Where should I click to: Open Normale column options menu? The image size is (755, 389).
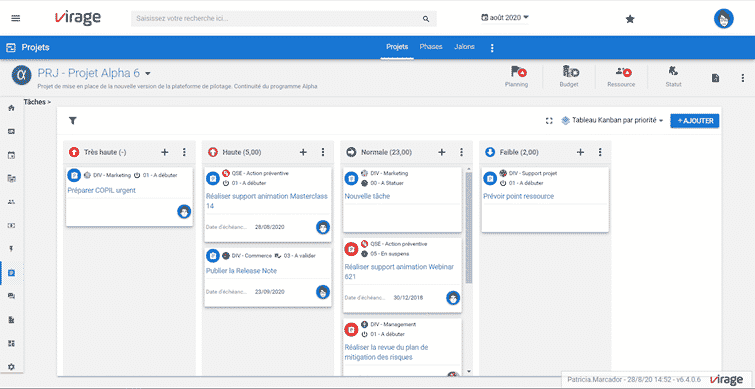point(461,152)
